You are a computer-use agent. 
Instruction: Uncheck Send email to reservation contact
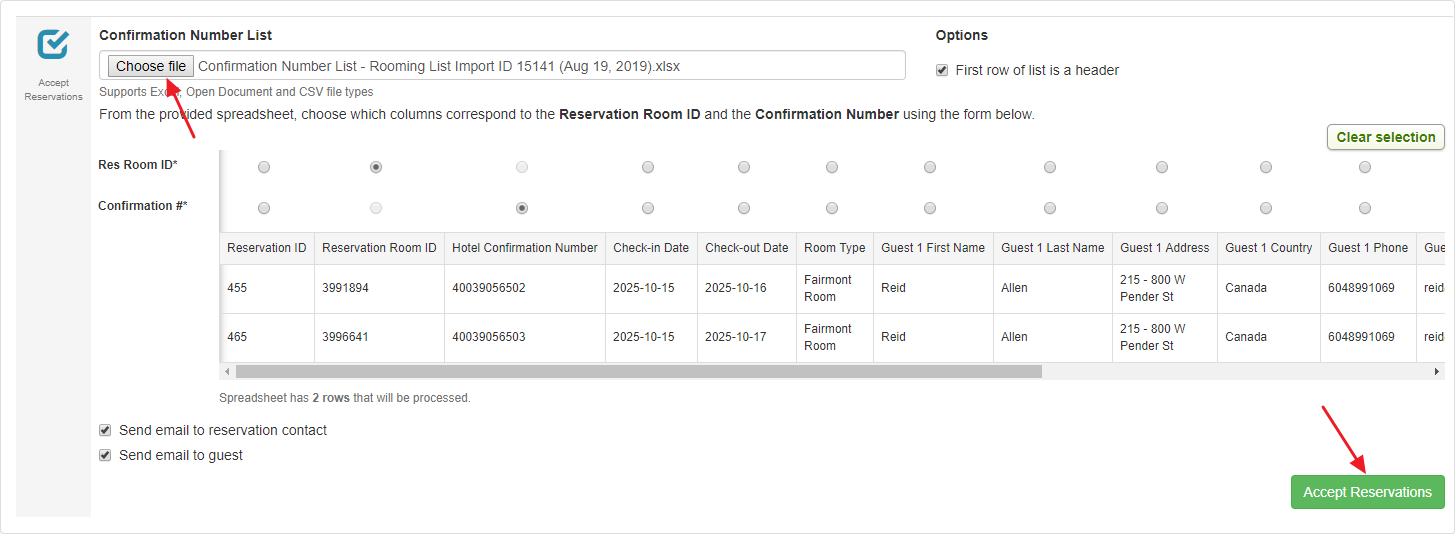[x=105, y=430]
